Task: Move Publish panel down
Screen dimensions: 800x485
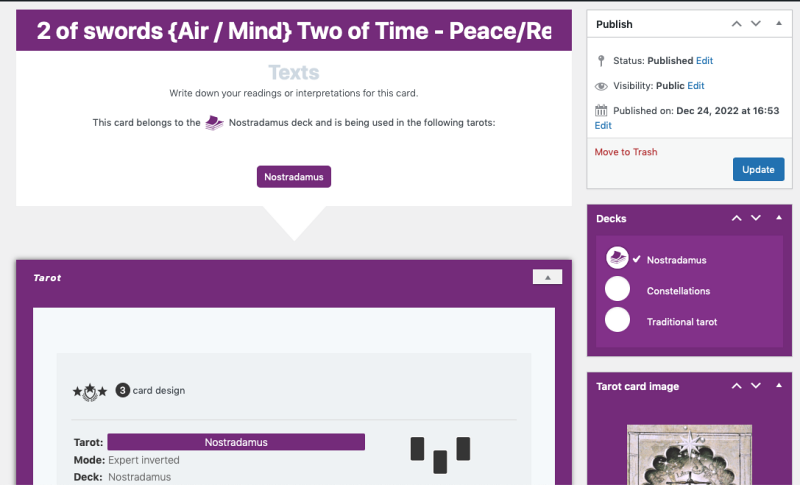Action: click(756, 24)
